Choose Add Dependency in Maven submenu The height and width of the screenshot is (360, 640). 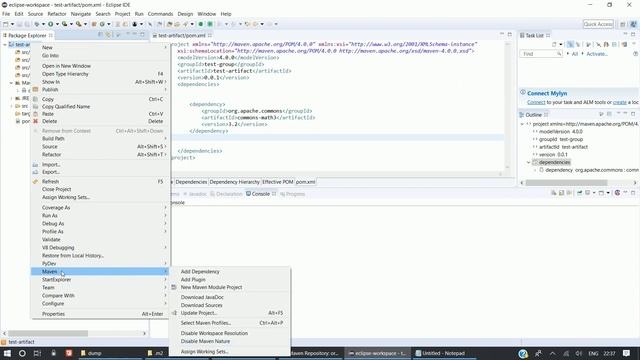click(200, 272)
